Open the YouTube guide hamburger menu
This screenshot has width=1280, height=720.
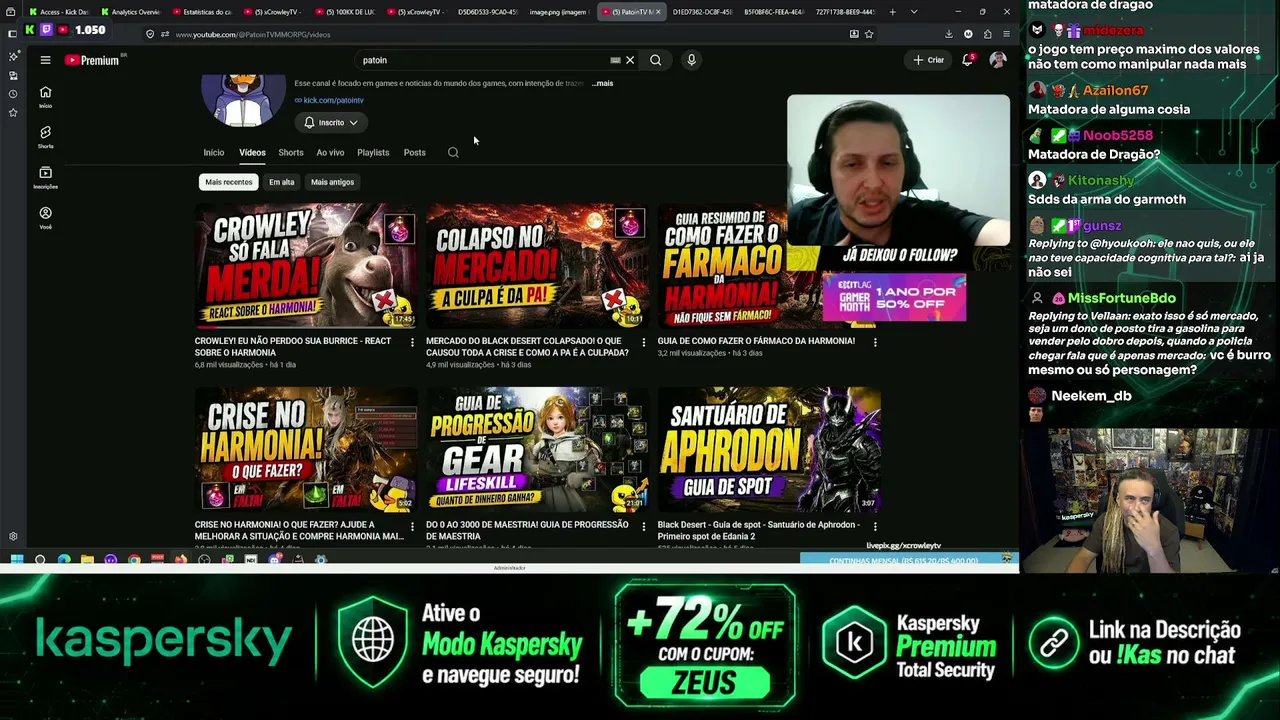[45, 60]
